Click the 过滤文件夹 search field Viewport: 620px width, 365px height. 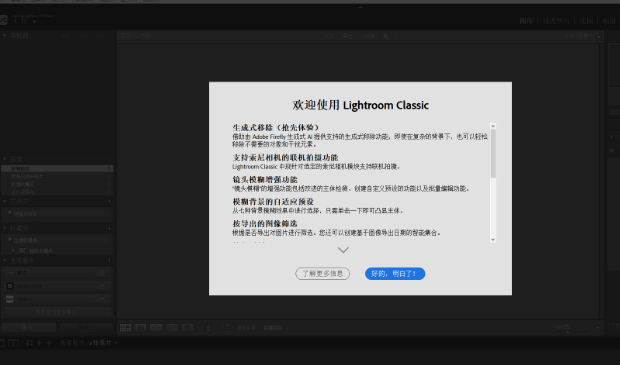pos(59,214)
